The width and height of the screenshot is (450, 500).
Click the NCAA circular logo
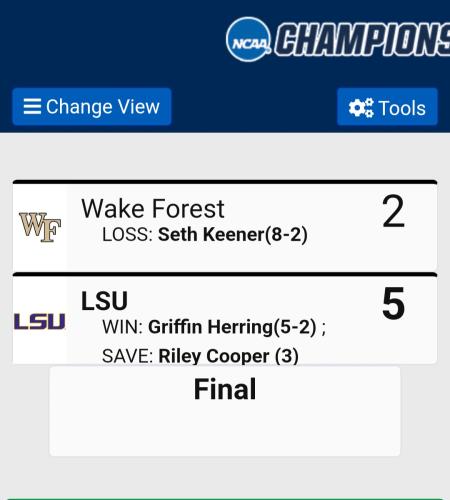coord(249,39)
